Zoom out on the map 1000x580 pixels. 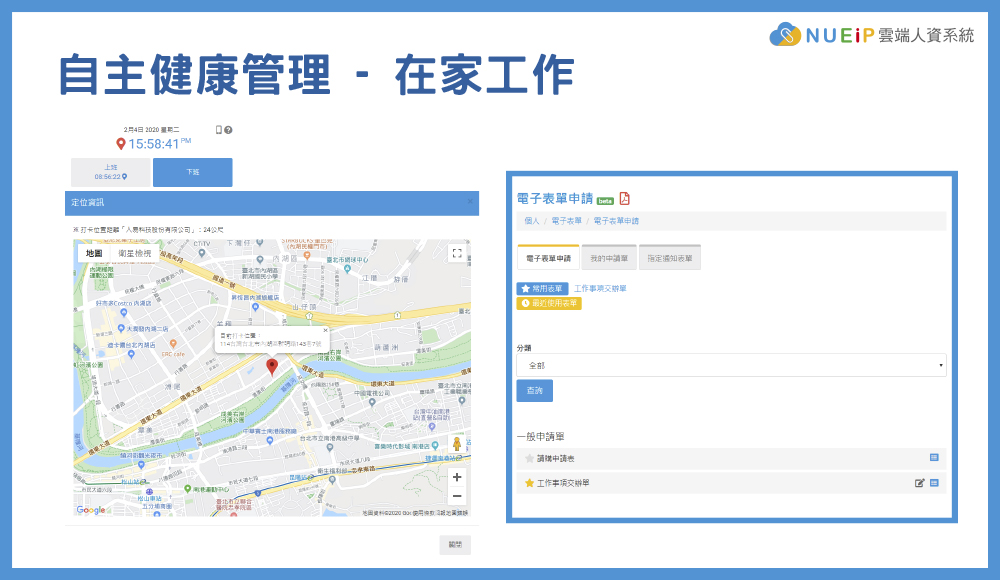[x=457, y=496]
